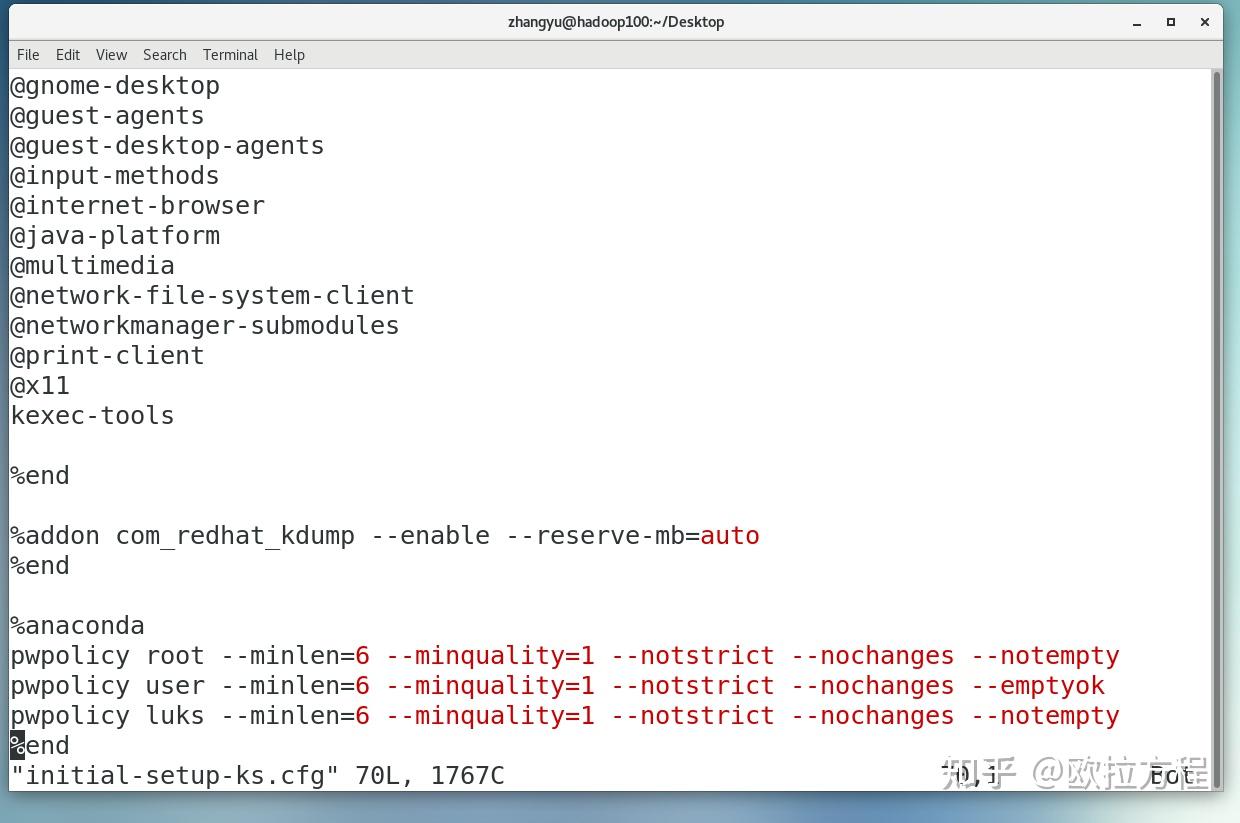Image resolution: width=1240 pixels, height=823 pixels.
Task: Click the @internet-browser line
Action: point(137,206)
